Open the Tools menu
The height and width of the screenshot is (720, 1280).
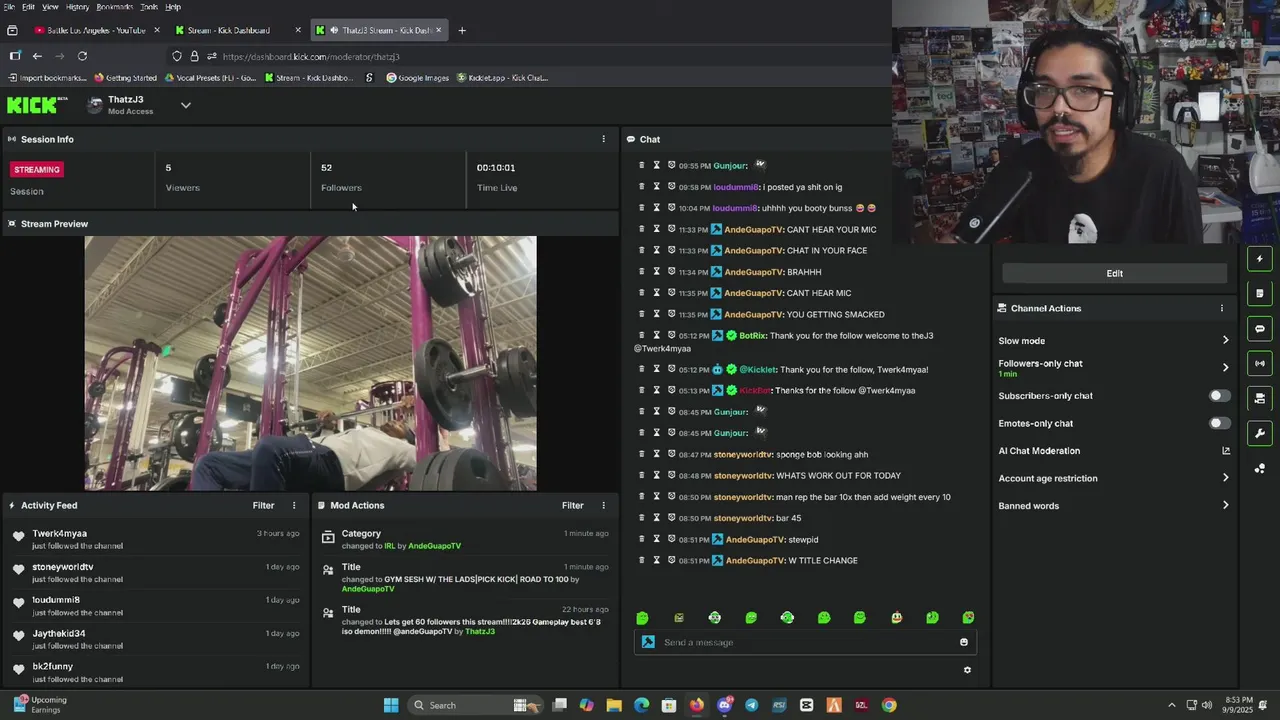[149, 7]
